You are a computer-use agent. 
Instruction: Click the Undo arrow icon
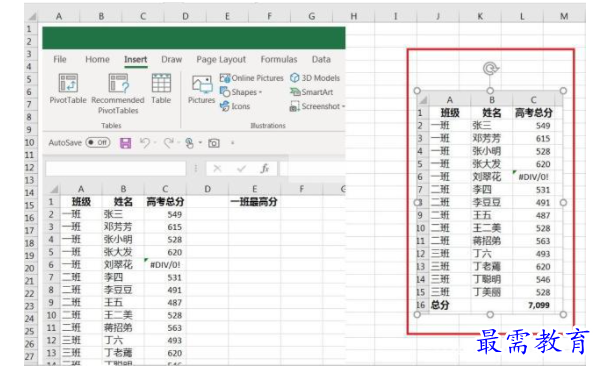pyautogui.click(x=145, y=143)
